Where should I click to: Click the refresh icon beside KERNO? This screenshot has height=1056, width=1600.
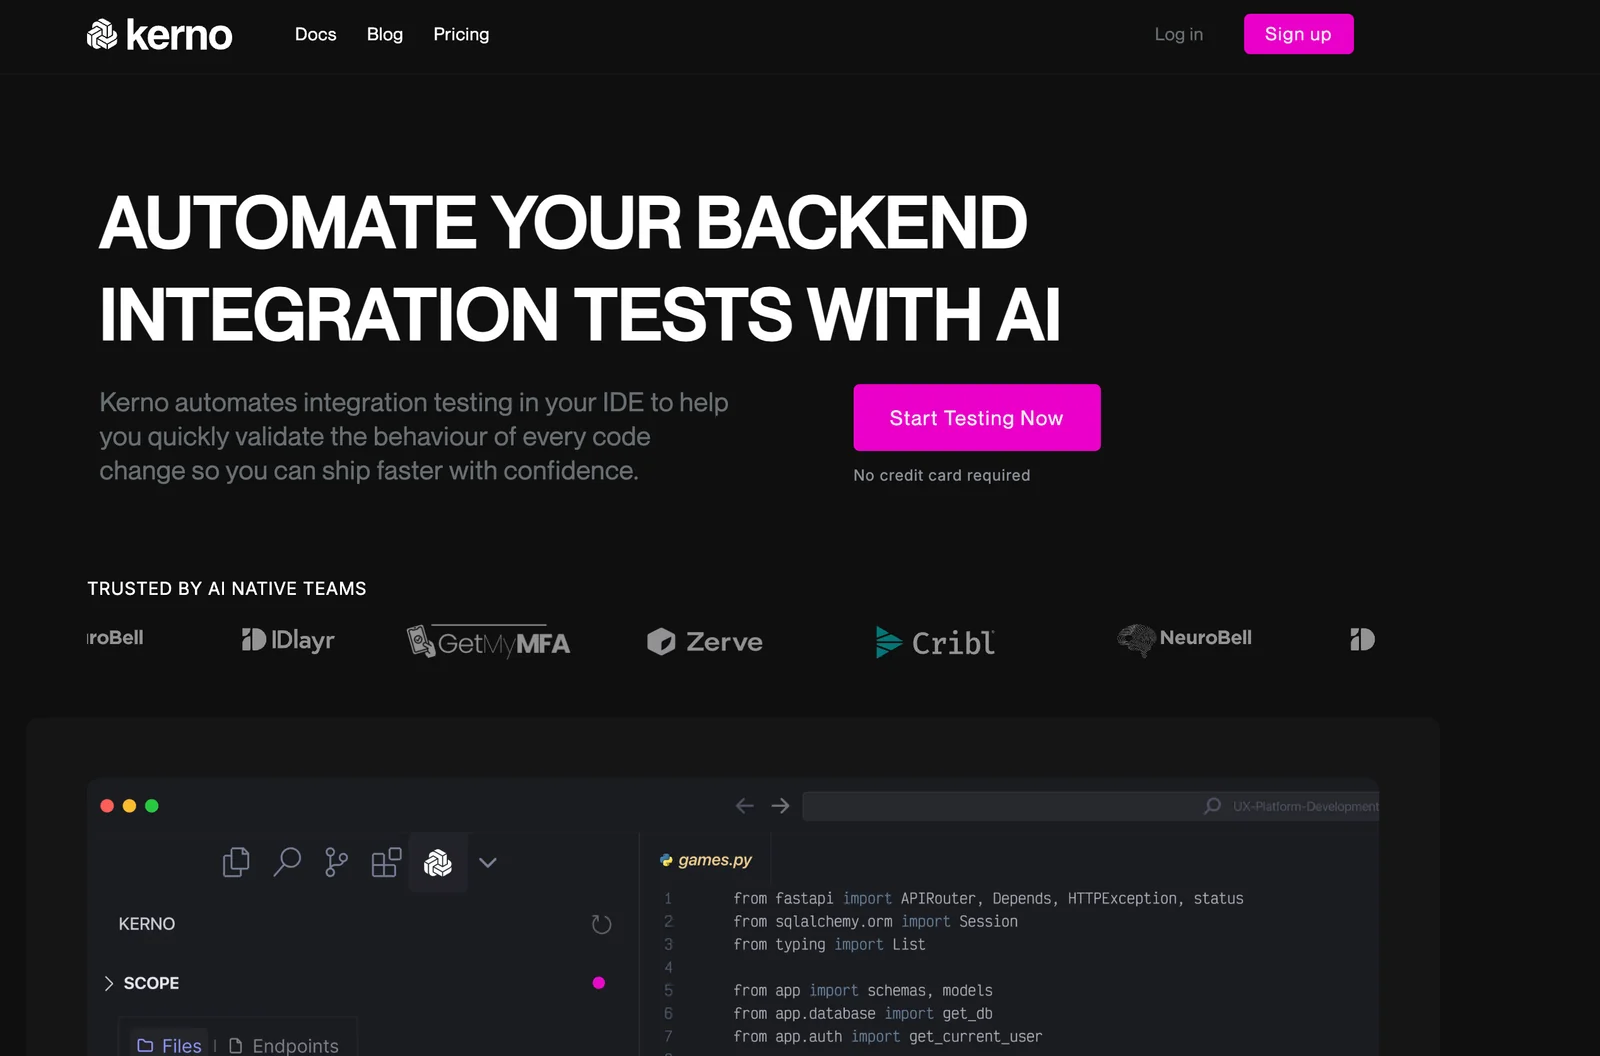point(601,924)
